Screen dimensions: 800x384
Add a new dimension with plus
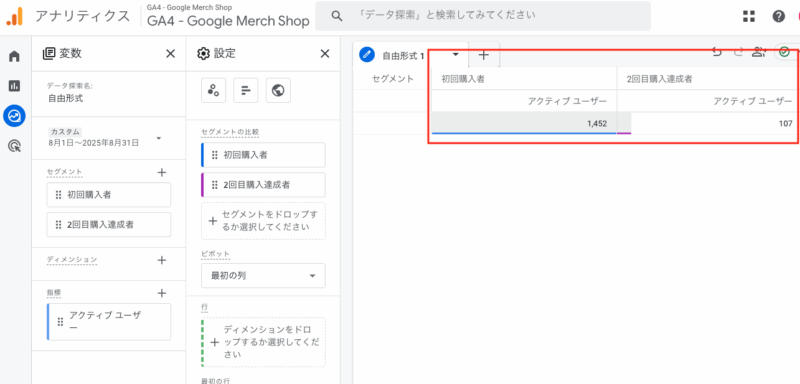(162, 260)
